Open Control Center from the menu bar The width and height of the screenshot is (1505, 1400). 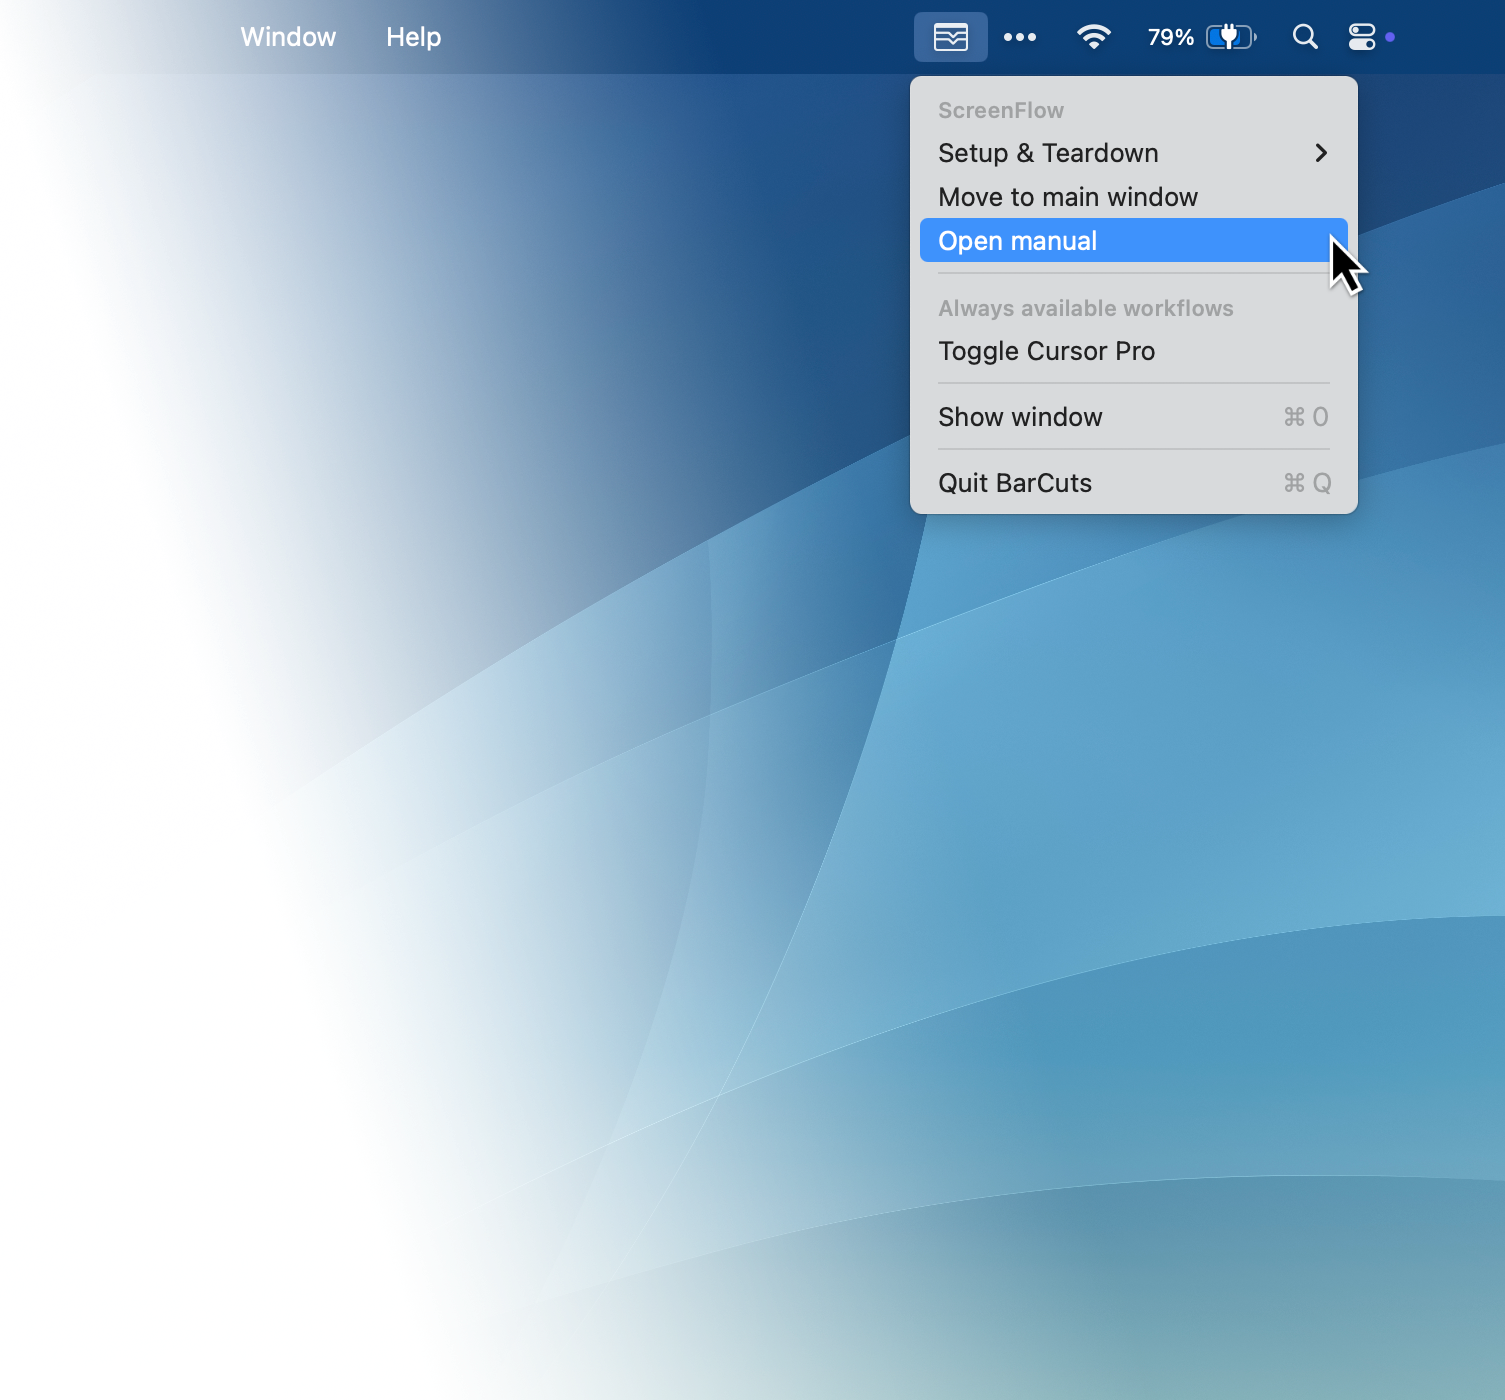click(1362, 36)
